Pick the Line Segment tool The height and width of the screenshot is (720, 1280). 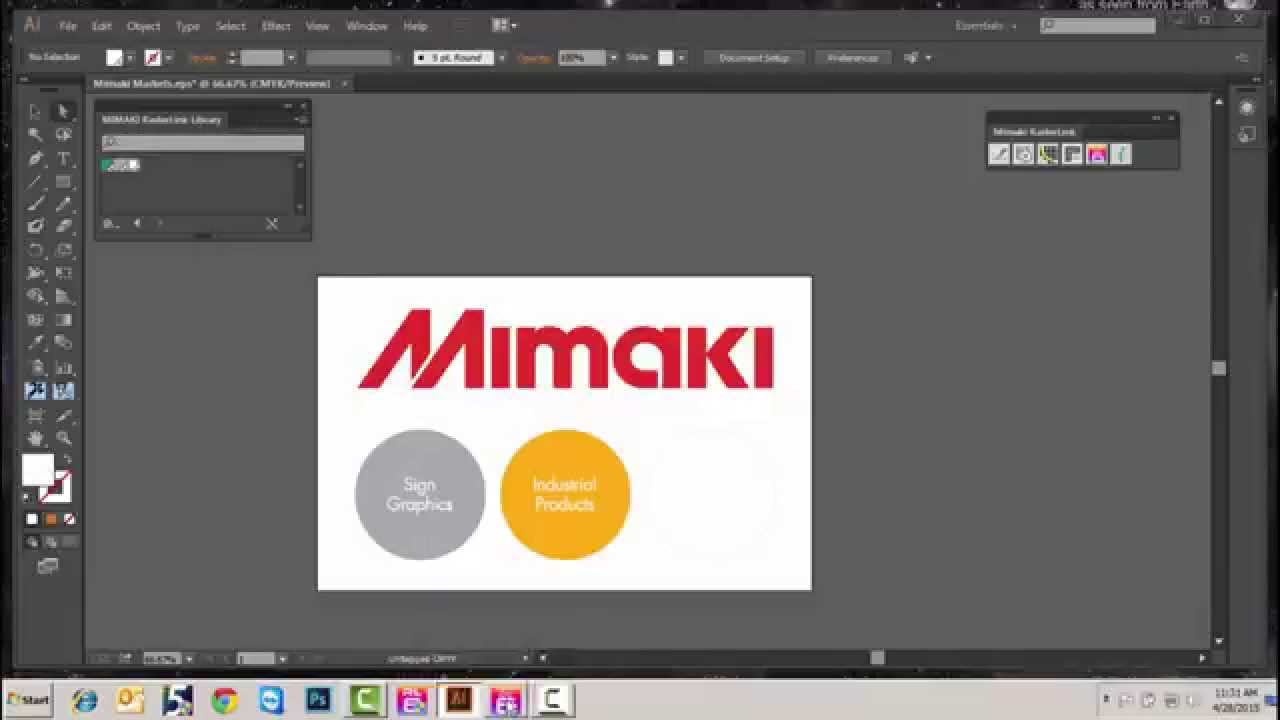tap(35, 181)
